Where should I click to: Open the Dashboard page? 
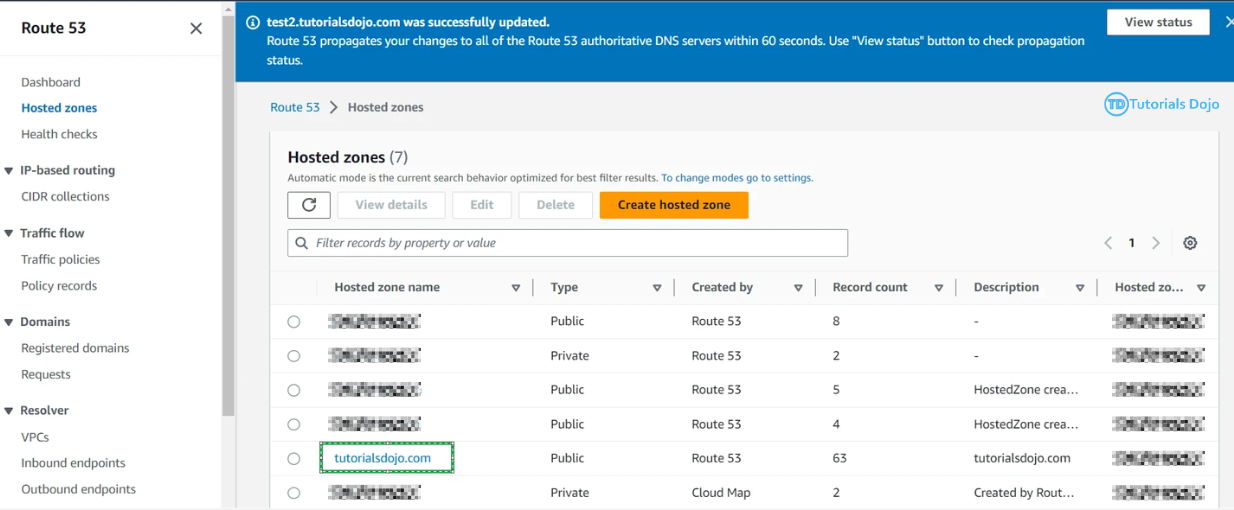pos(51,82)
